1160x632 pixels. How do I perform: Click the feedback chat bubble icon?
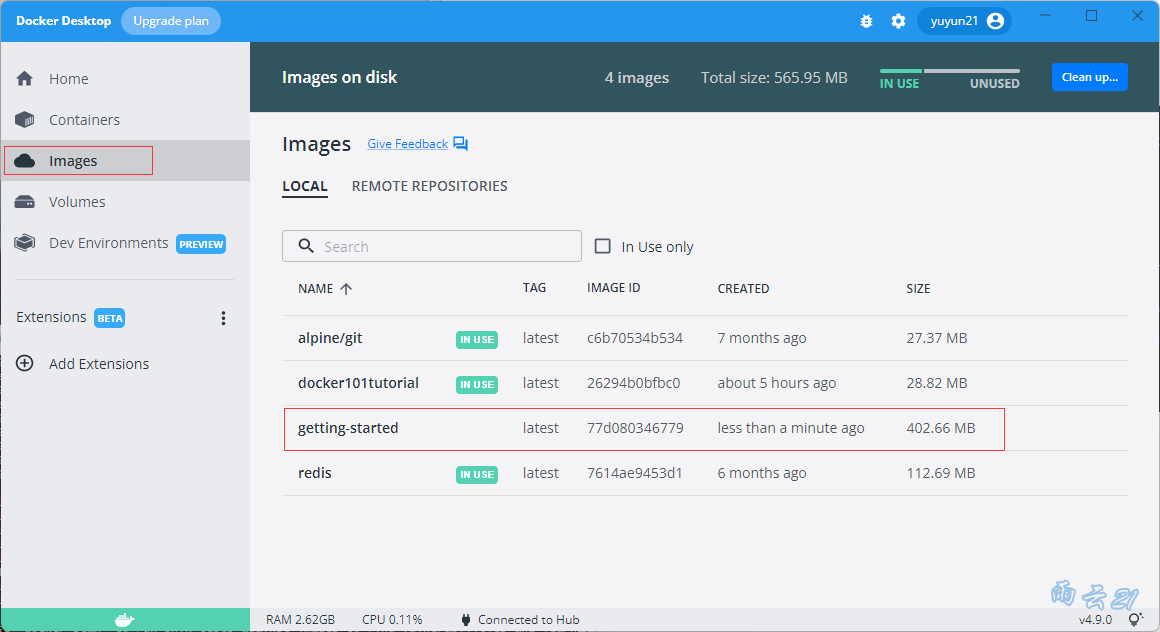[460, 144]
